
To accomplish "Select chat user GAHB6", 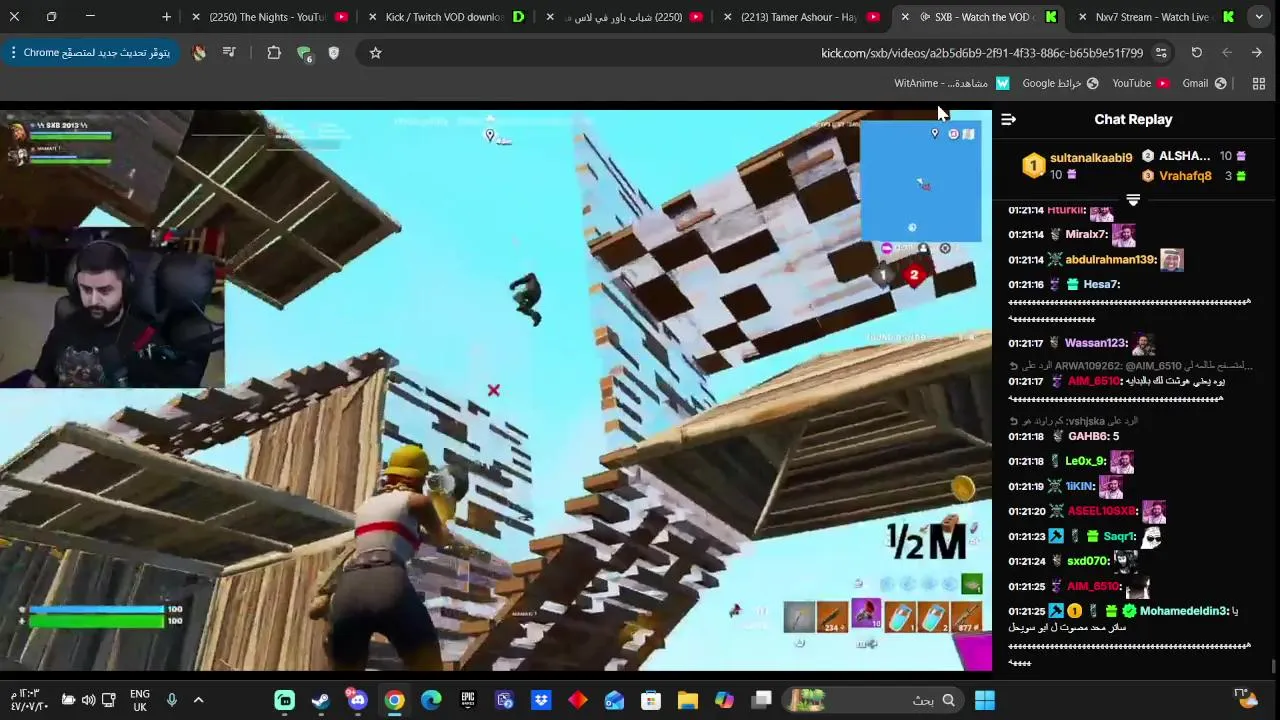I will tap(1087, 436).
